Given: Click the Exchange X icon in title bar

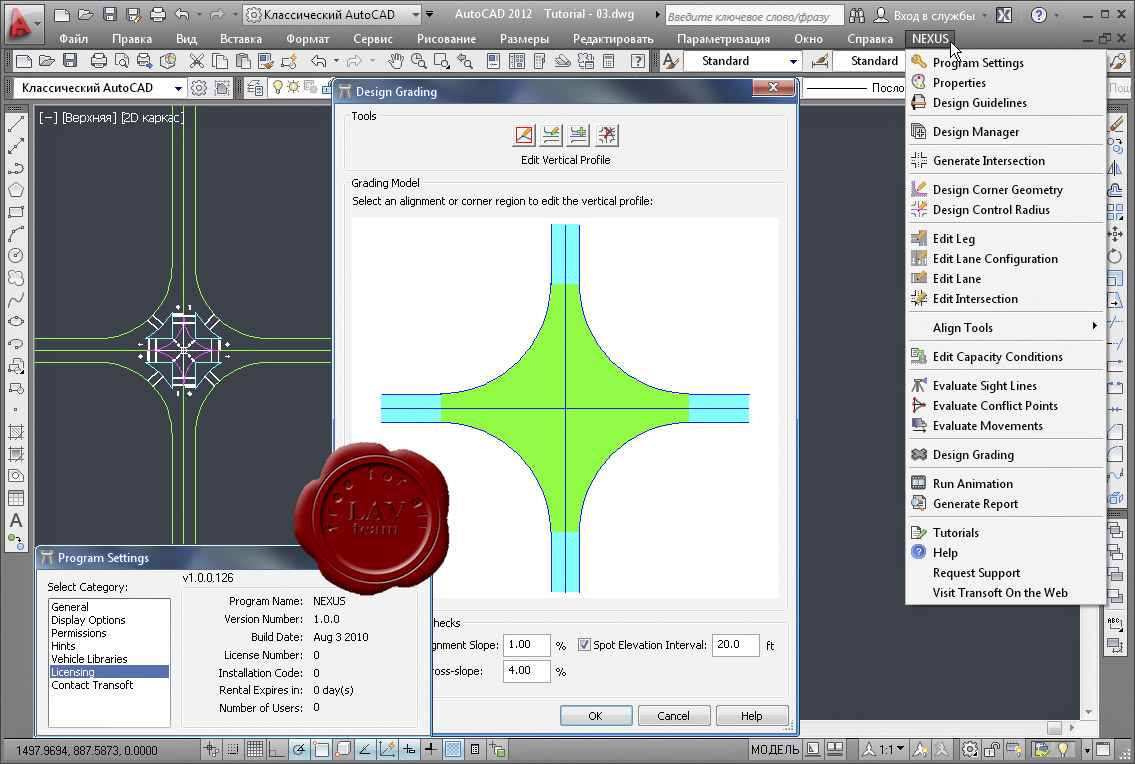Looking at the screenshot, I should click(1004, 15).
